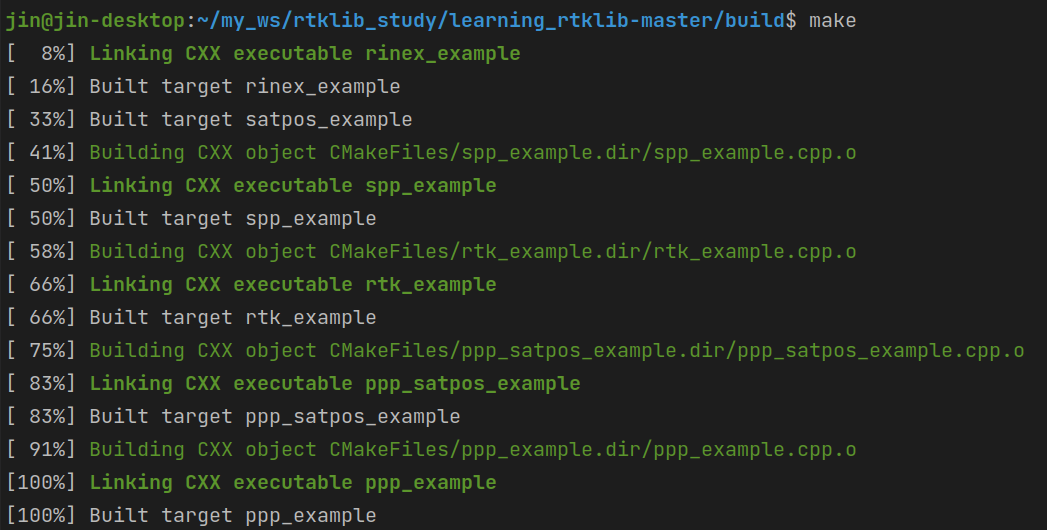Click the final 'Built target ppp_example' line
Viewport: 1047px width, 530px height.
233,515
